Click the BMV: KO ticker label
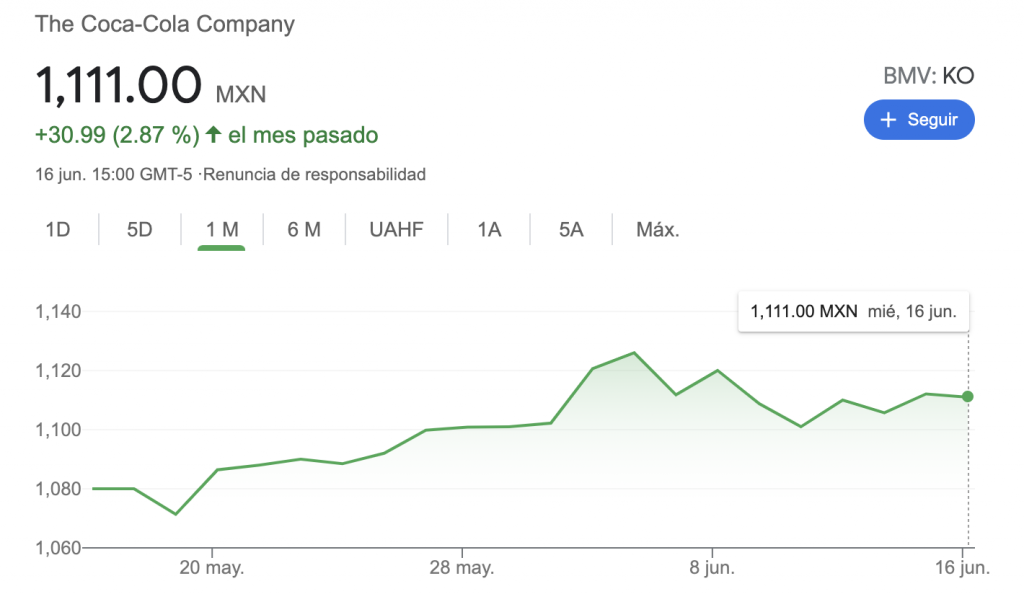1024x594 pixels. tap(928, 75)
